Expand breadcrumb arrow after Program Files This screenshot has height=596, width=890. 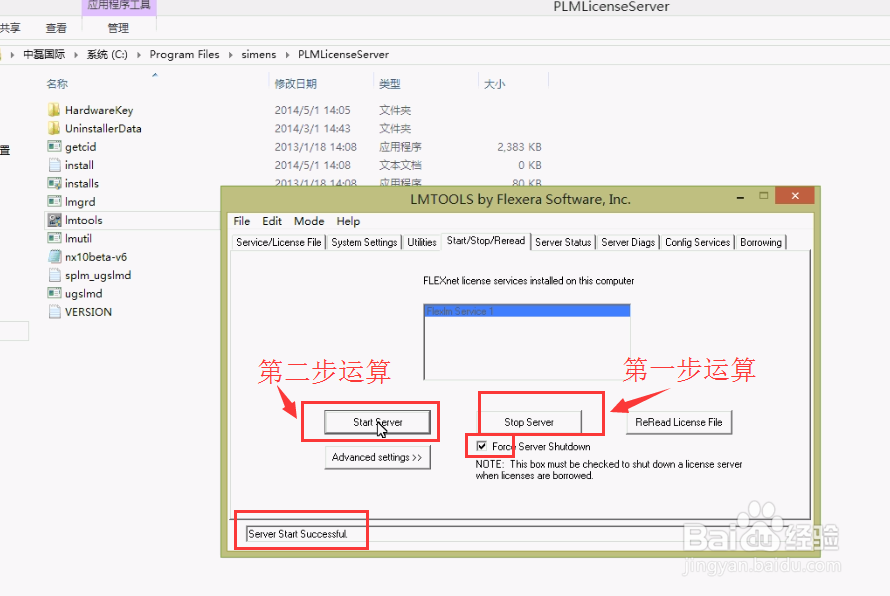(x=230, y=54)
